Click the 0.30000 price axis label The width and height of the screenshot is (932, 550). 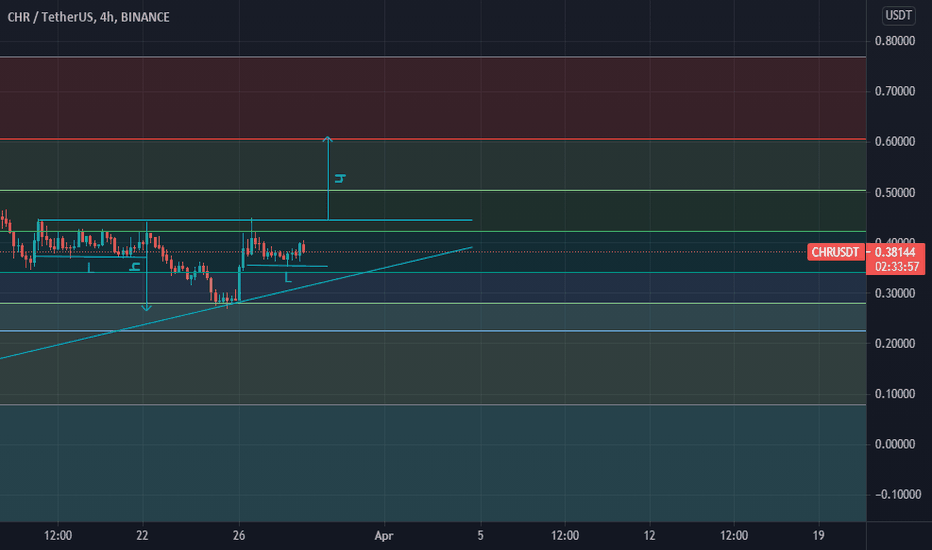(895, 293)
